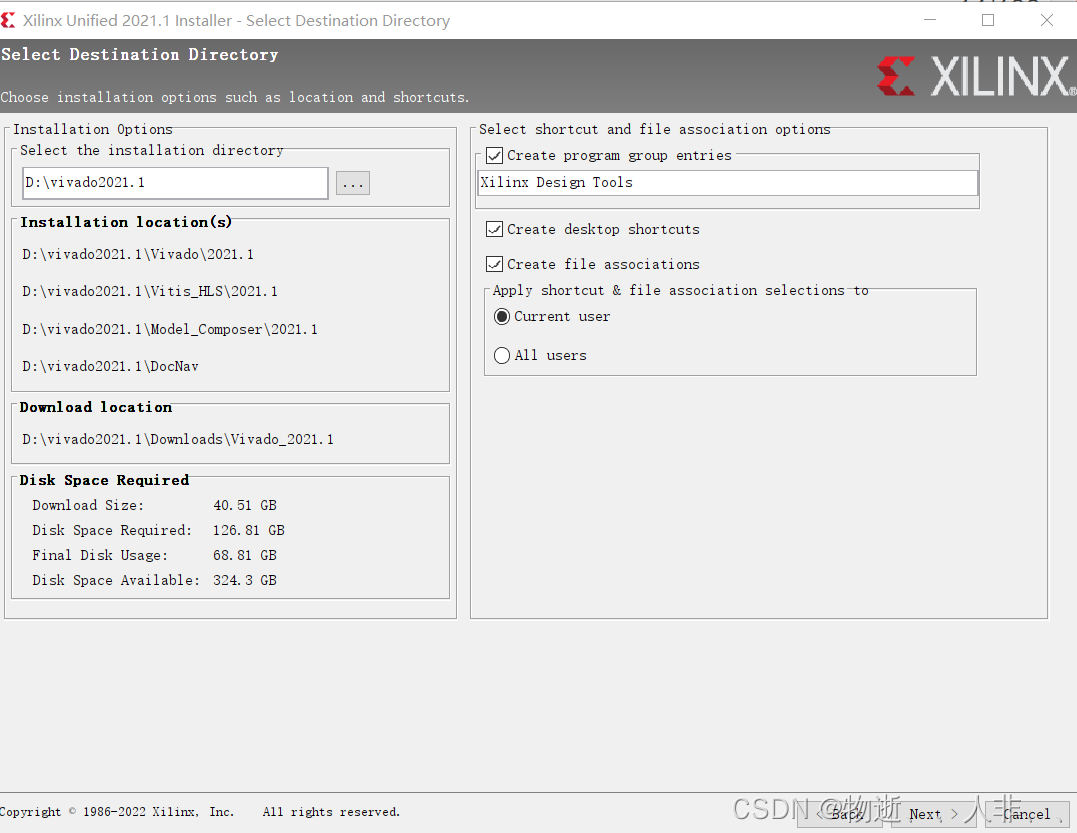Image resolution: width=1077 pixels, height=833 pixels.
Task: Click the DocNav installation path
Action: pos(111,367)
